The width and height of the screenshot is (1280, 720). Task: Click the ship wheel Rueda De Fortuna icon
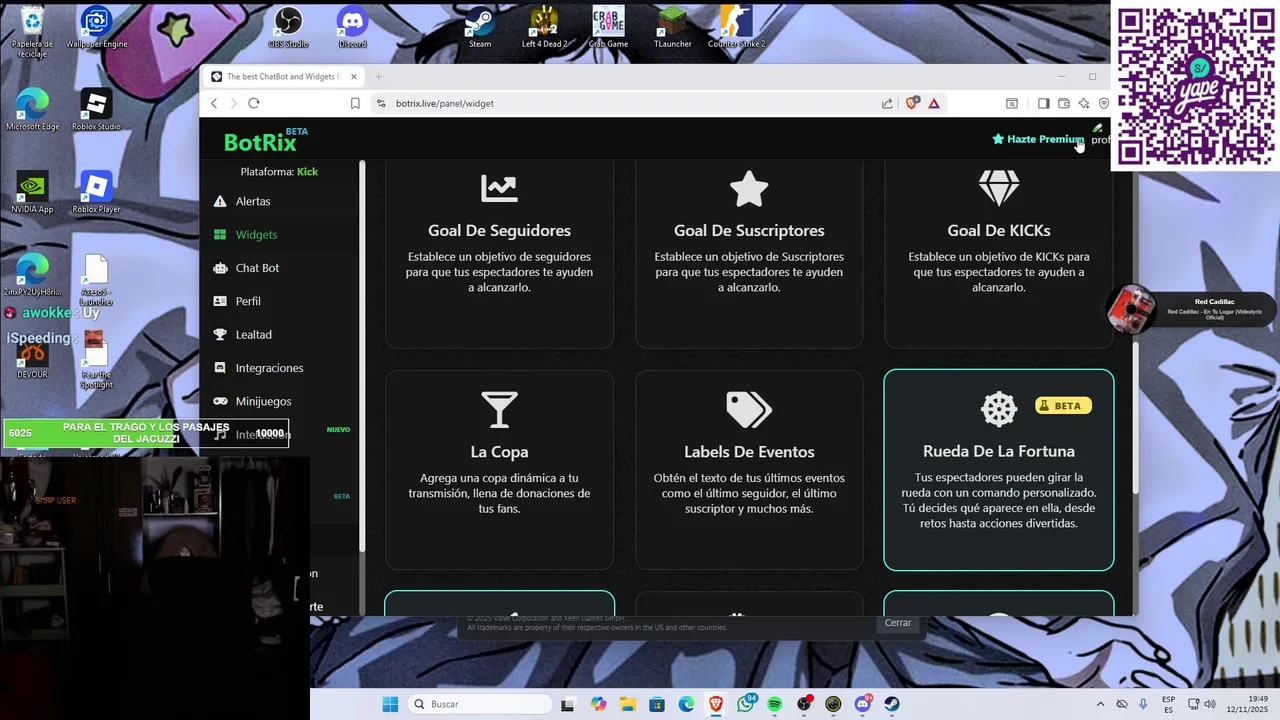[x=999, y=409]
